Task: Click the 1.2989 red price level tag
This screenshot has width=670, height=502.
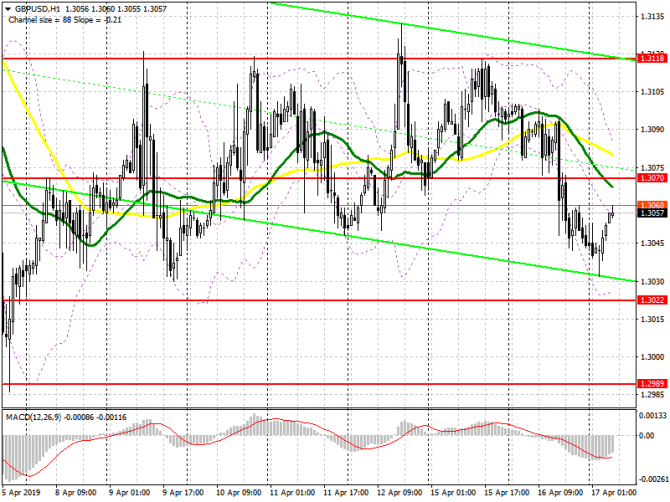Action: coord(652,384)
